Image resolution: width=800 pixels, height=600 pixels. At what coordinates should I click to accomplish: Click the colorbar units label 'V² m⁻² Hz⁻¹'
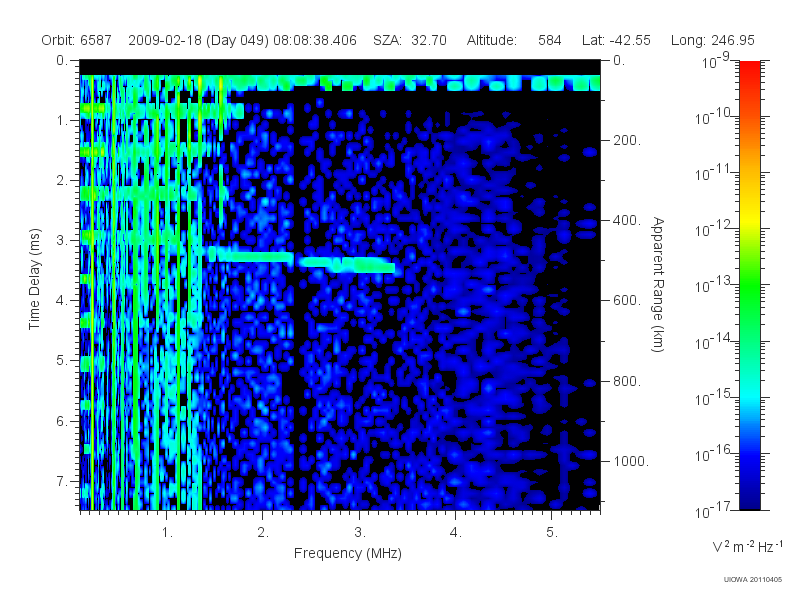click(x=747, y=546)
